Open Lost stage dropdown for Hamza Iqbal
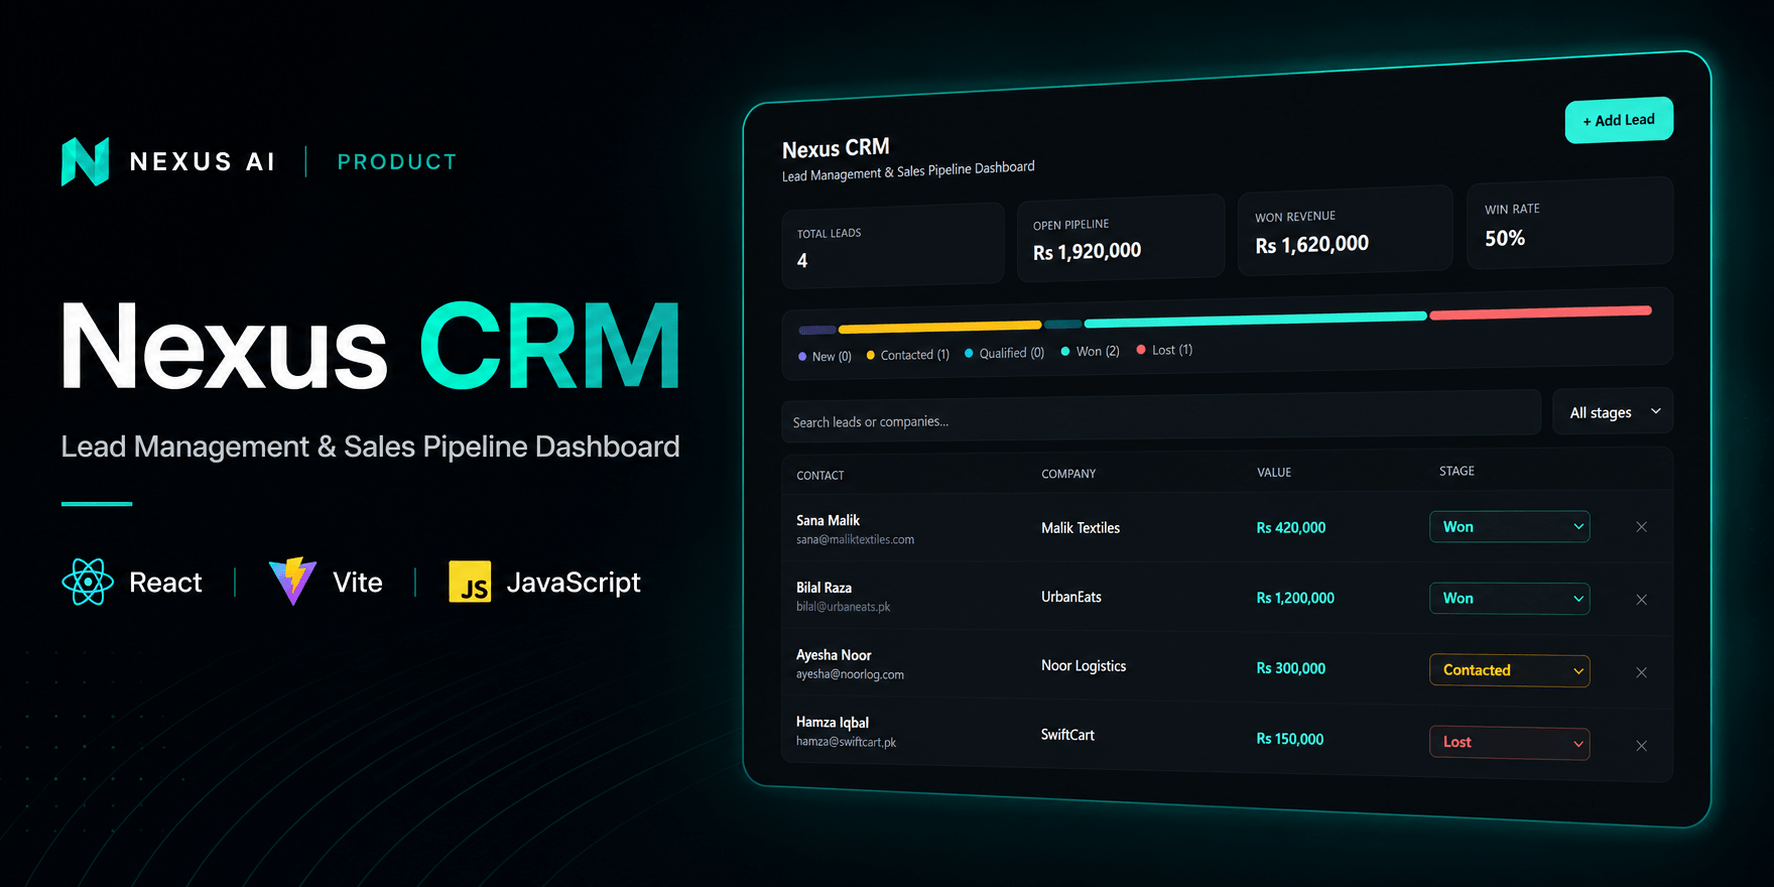 click(1510, 742)
